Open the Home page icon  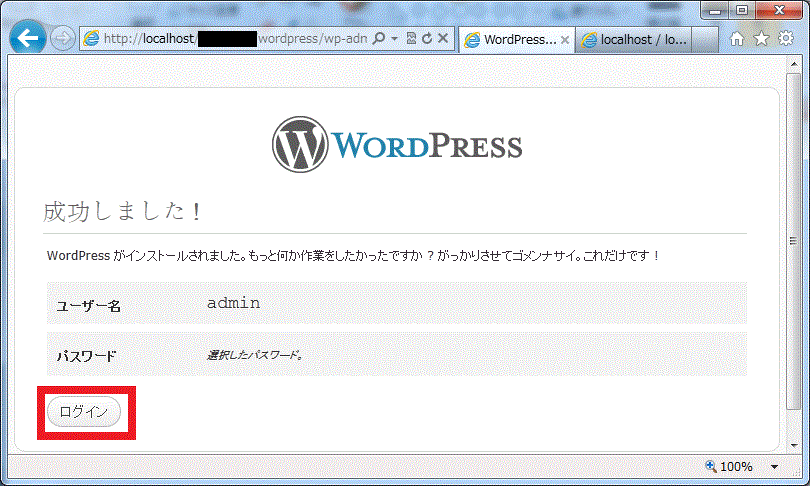click(738, 39)
